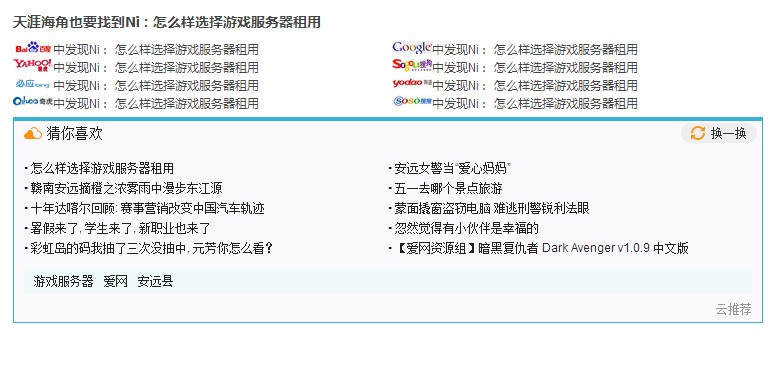Open article 暑假来了, 学生来了, 新职业也来了
The width and height of the screenshot is (781, 378).
point(120,228)
